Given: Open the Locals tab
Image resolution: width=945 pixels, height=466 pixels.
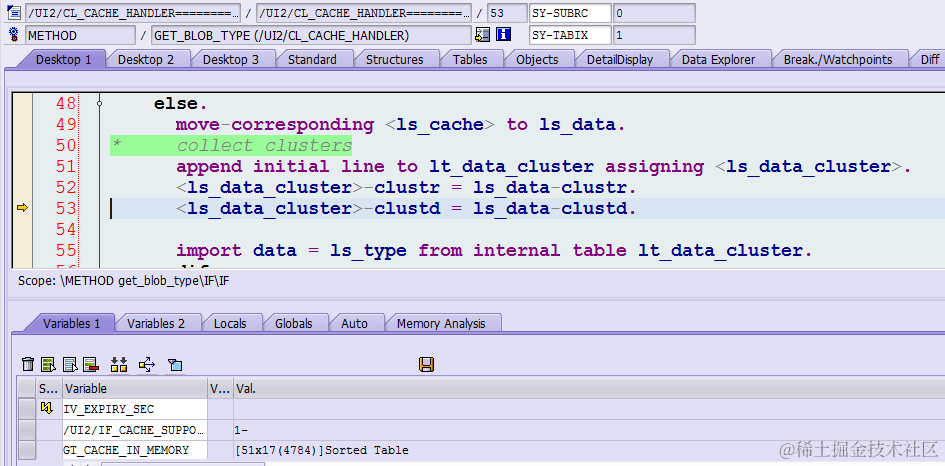Looking at the screenshot, I should [x=230, y=324].
